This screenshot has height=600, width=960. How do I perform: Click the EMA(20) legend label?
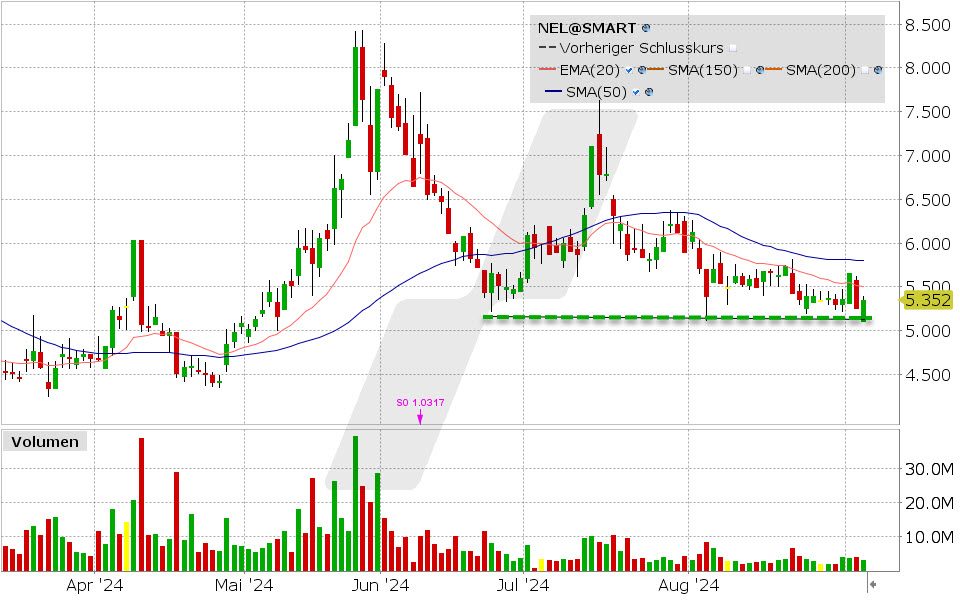(590, 70)
